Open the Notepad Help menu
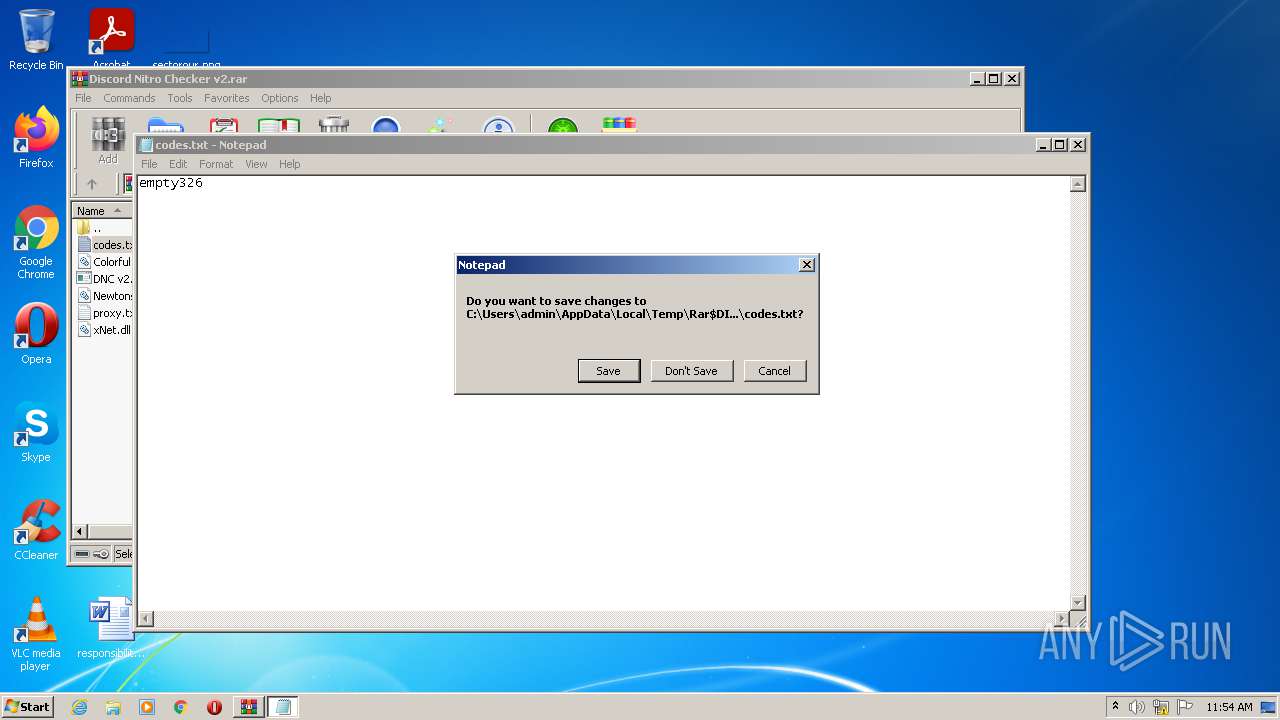 (289, 164)
